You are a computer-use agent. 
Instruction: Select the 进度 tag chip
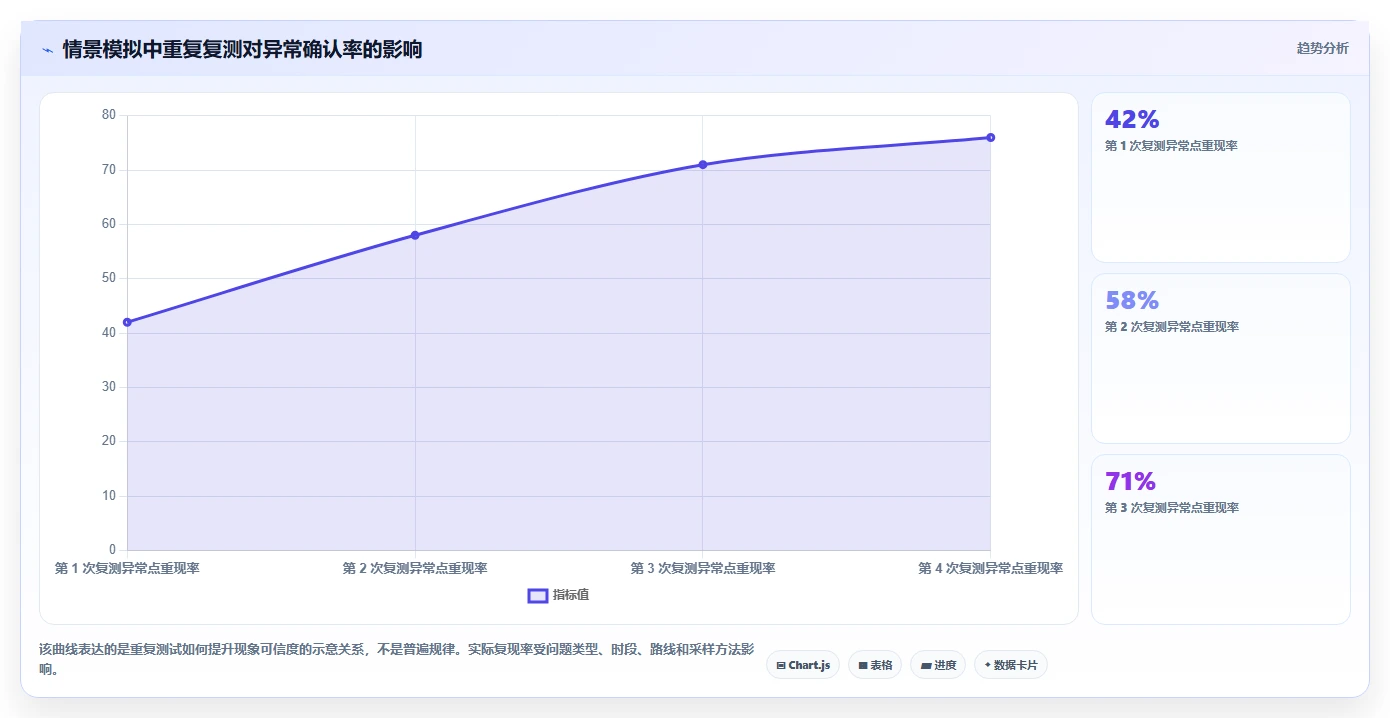[x=938, y=665]
